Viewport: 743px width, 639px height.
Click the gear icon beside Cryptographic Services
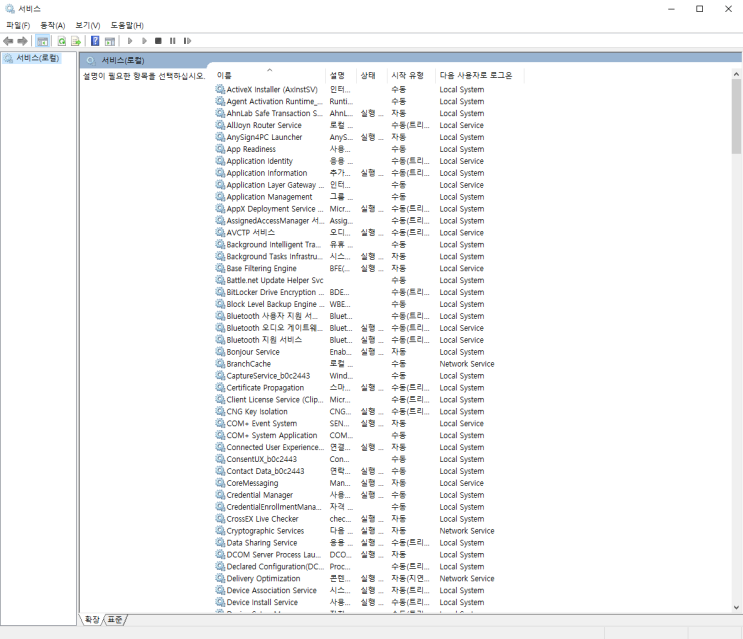click(220, 531)
